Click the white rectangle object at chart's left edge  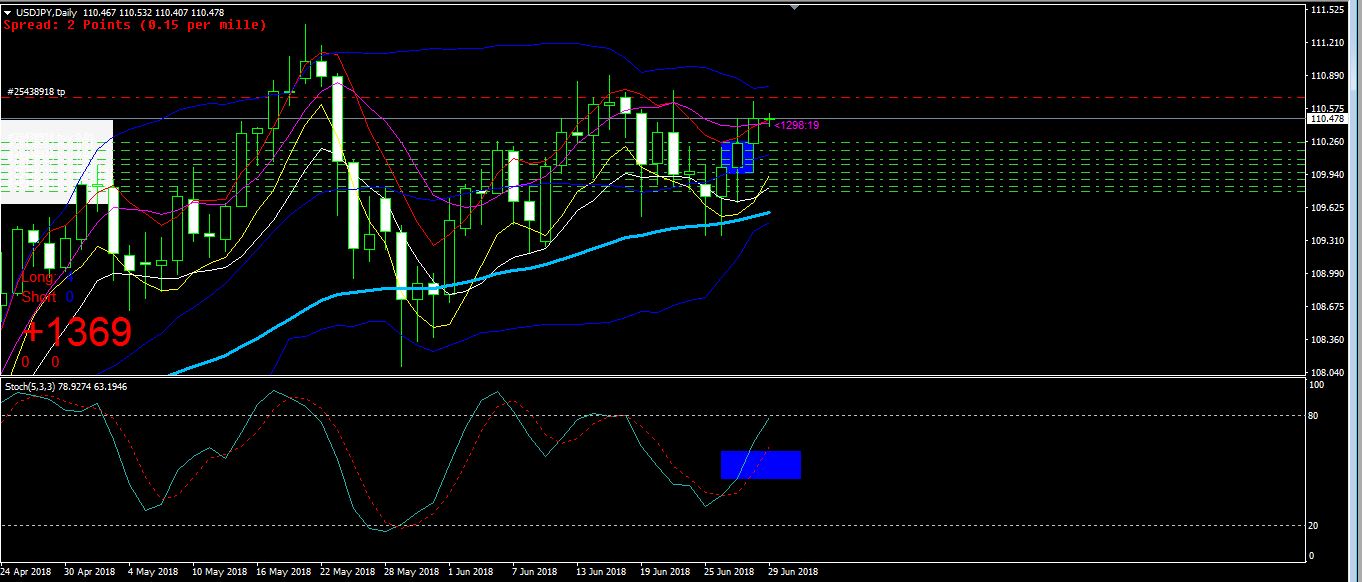pos(56,162)
